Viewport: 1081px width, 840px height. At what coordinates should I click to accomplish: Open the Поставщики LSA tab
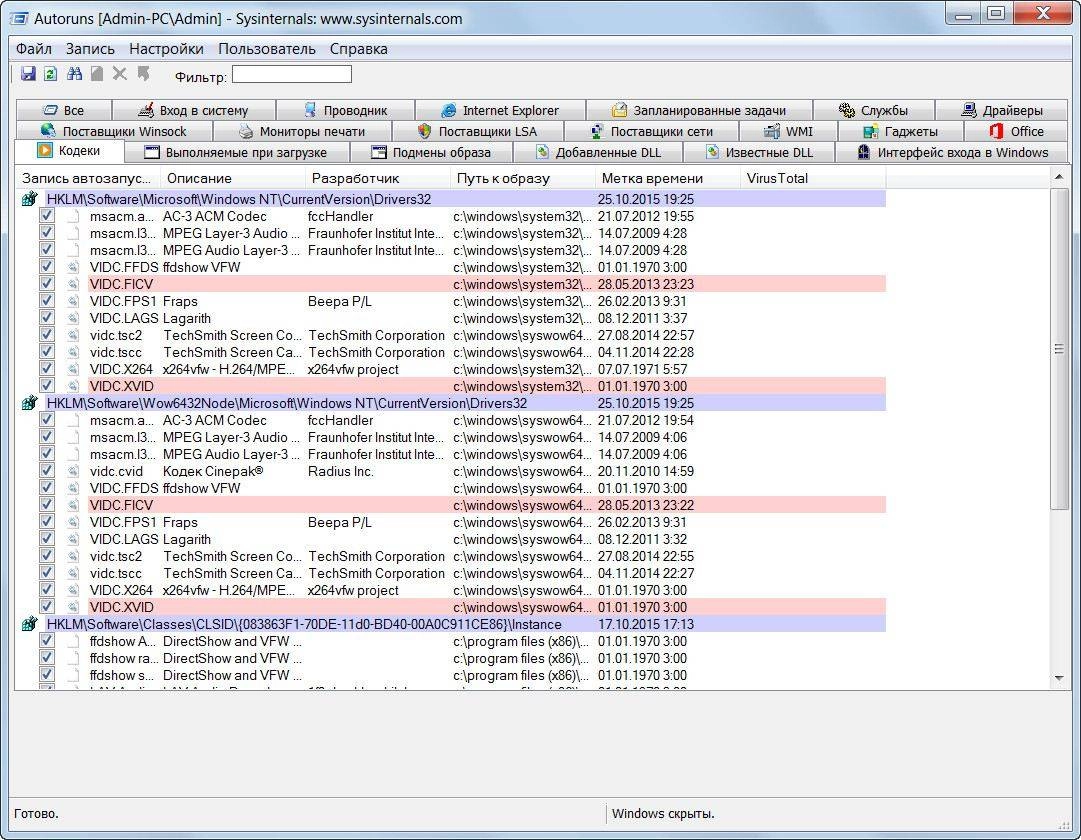[478, 132]
